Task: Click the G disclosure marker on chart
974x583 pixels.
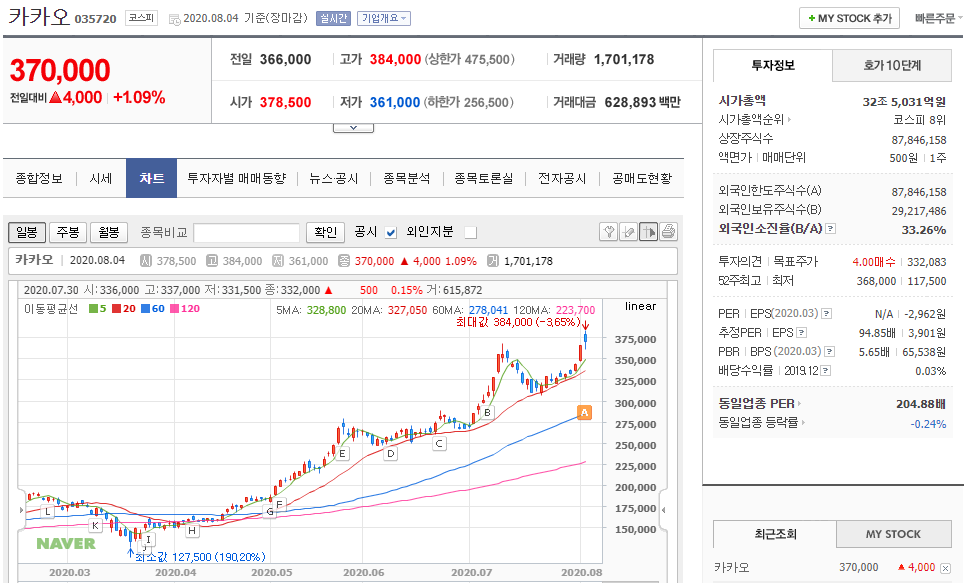Action: click(270, 512)
